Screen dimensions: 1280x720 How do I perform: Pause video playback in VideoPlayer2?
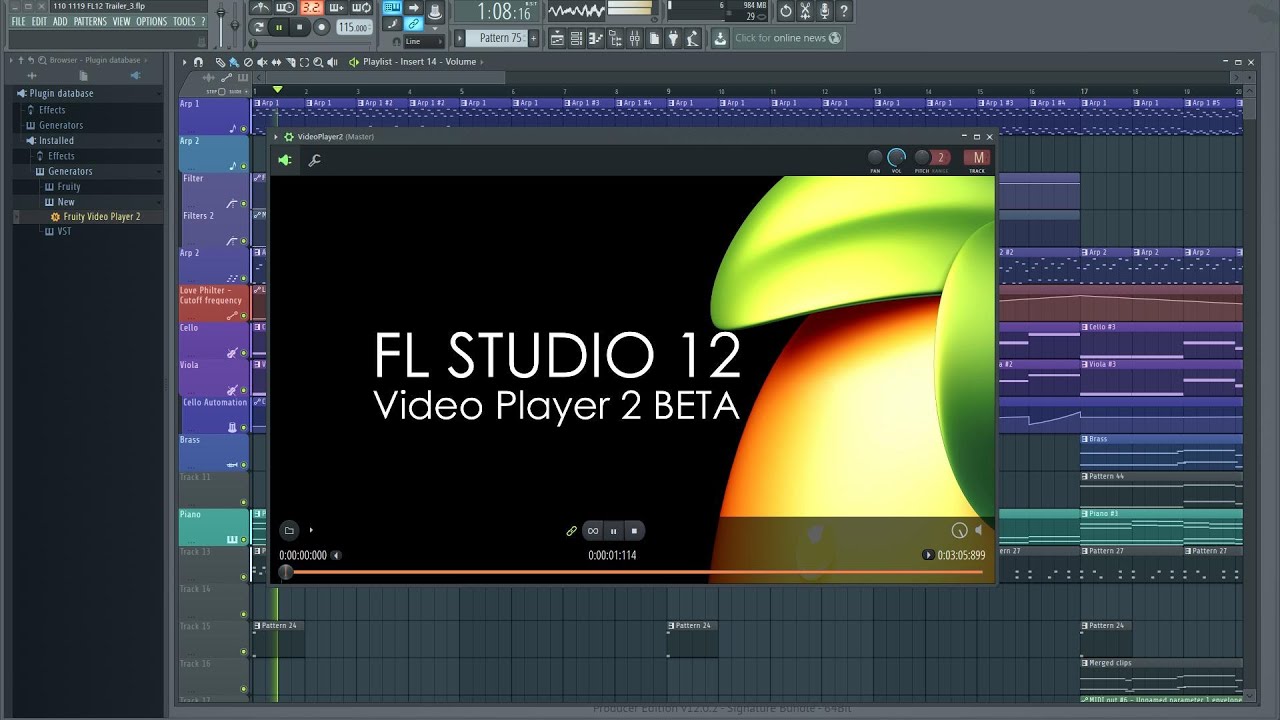tap(614, 531)
